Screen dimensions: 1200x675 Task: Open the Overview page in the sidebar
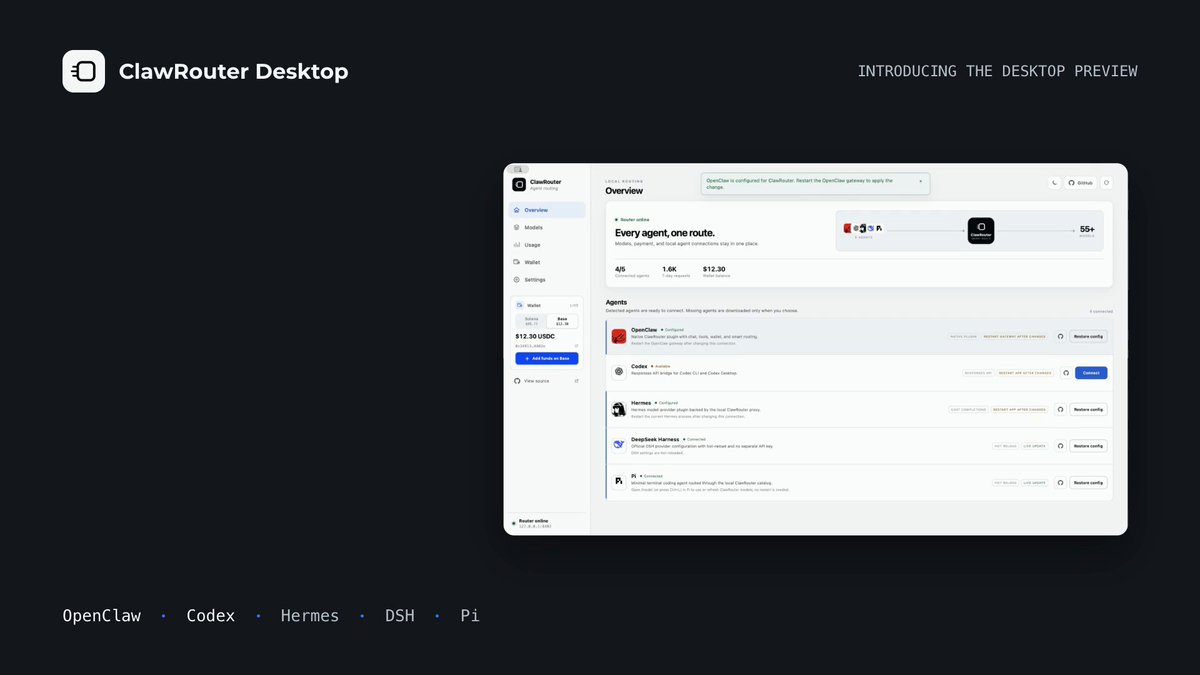(547, 210)
